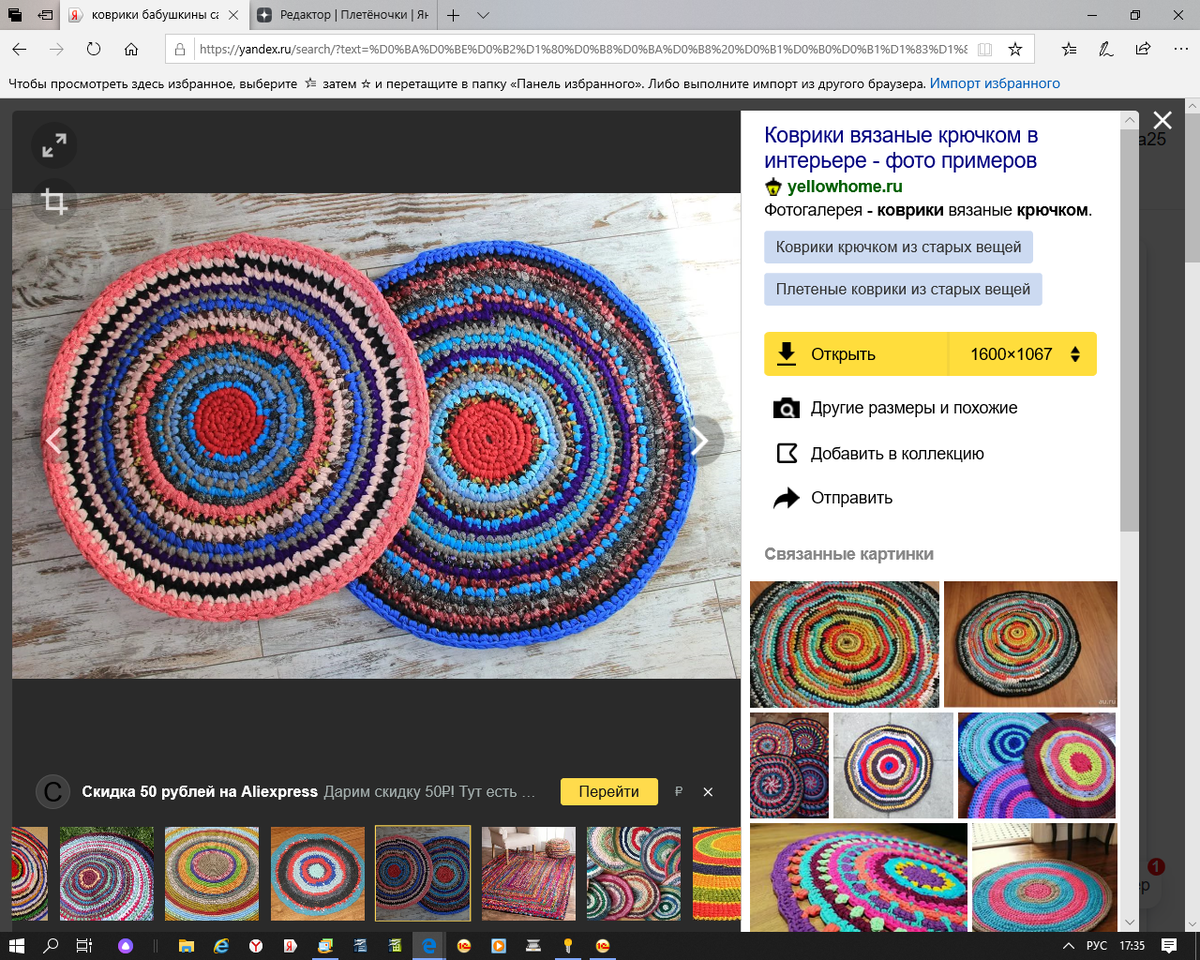Open related thumbnail of rug on wooden floor

1031,644
